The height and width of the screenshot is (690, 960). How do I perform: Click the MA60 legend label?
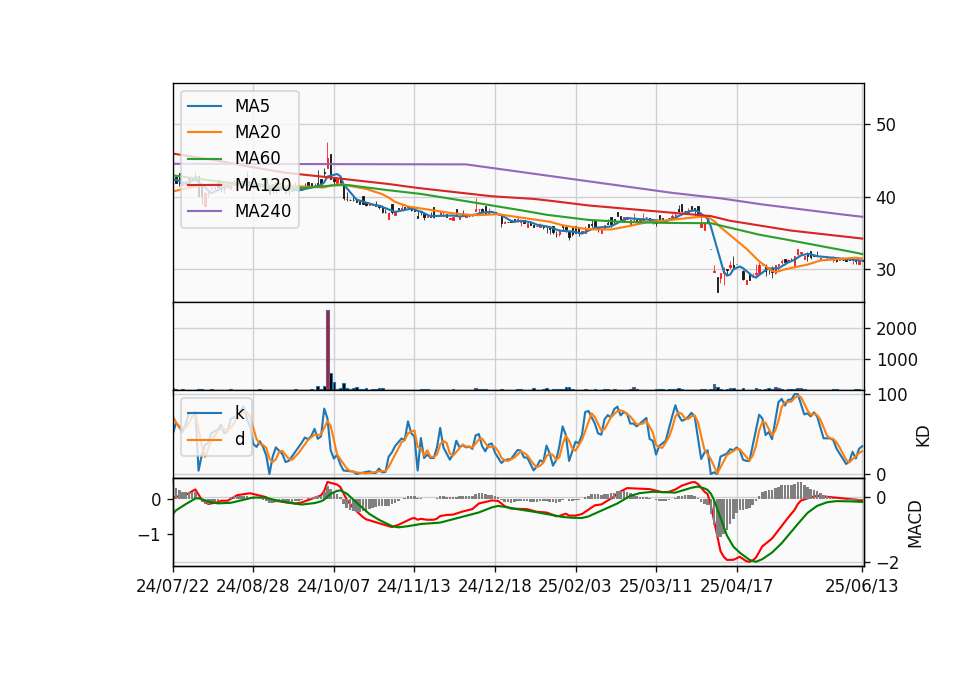point(257,159)
